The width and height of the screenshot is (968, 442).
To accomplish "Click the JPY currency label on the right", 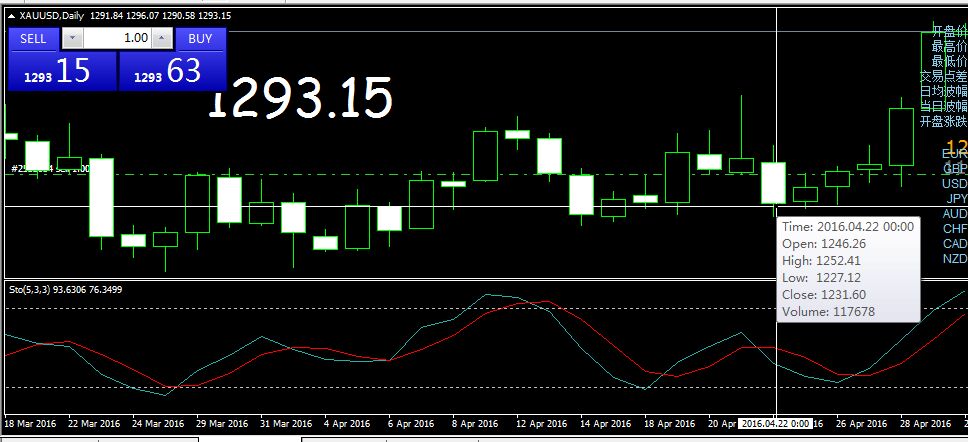I will 956,199.
